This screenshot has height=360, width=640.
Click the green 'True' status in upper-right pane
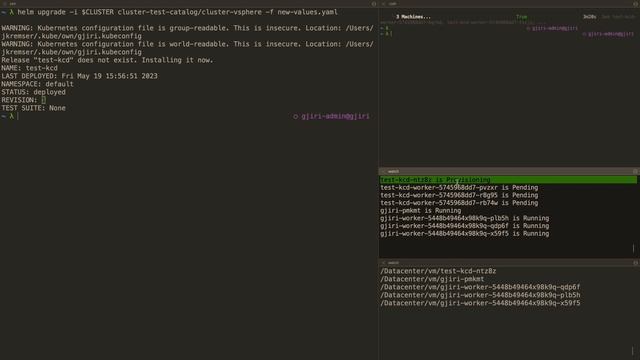click(522, 17)
